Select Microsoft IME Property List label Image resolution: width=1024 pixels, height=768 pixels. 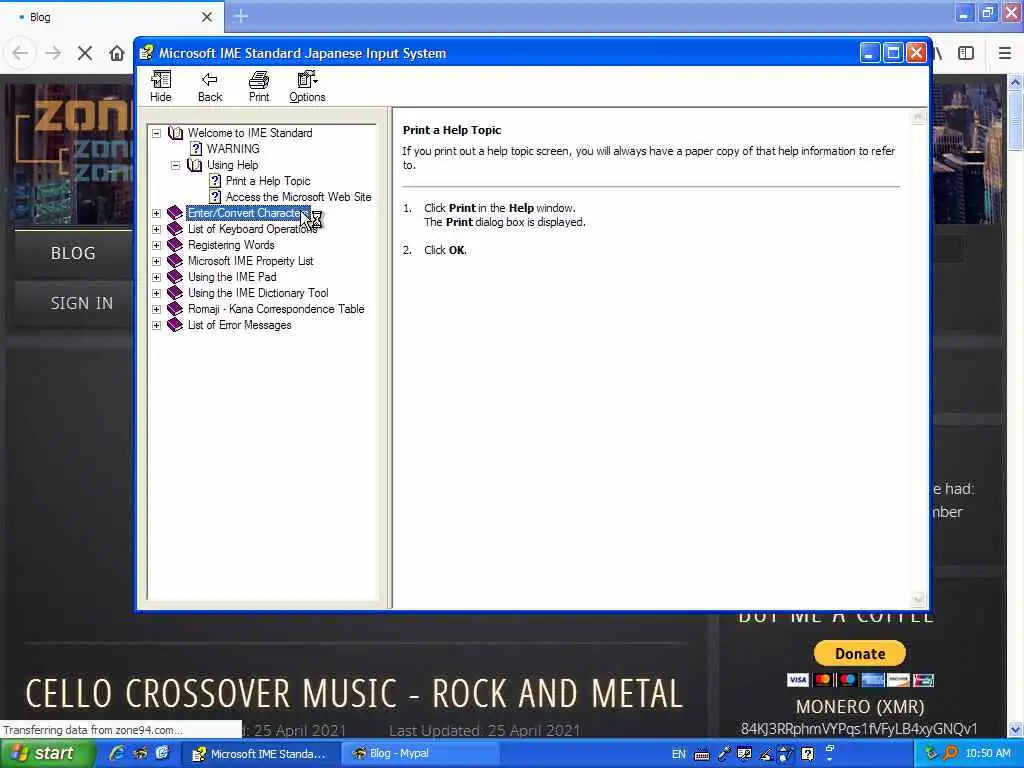[251, 261]
